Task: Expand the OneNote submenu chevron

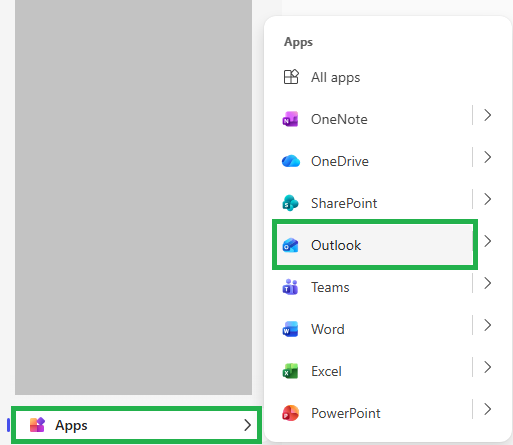Action: click(487, 115)
